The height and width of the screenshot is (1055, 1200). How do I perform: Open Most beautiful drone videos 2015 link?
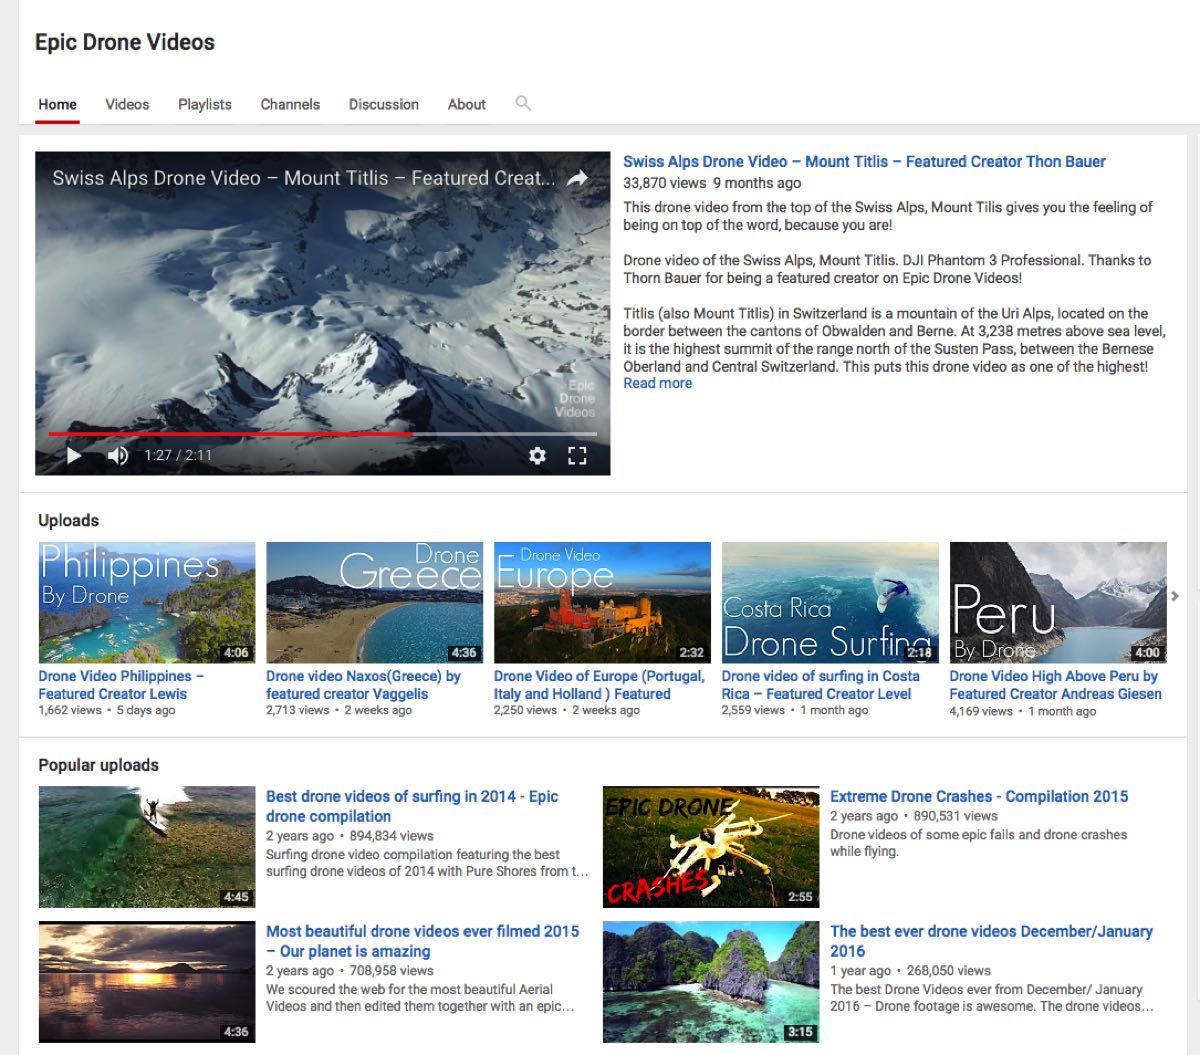click(422, 941)
